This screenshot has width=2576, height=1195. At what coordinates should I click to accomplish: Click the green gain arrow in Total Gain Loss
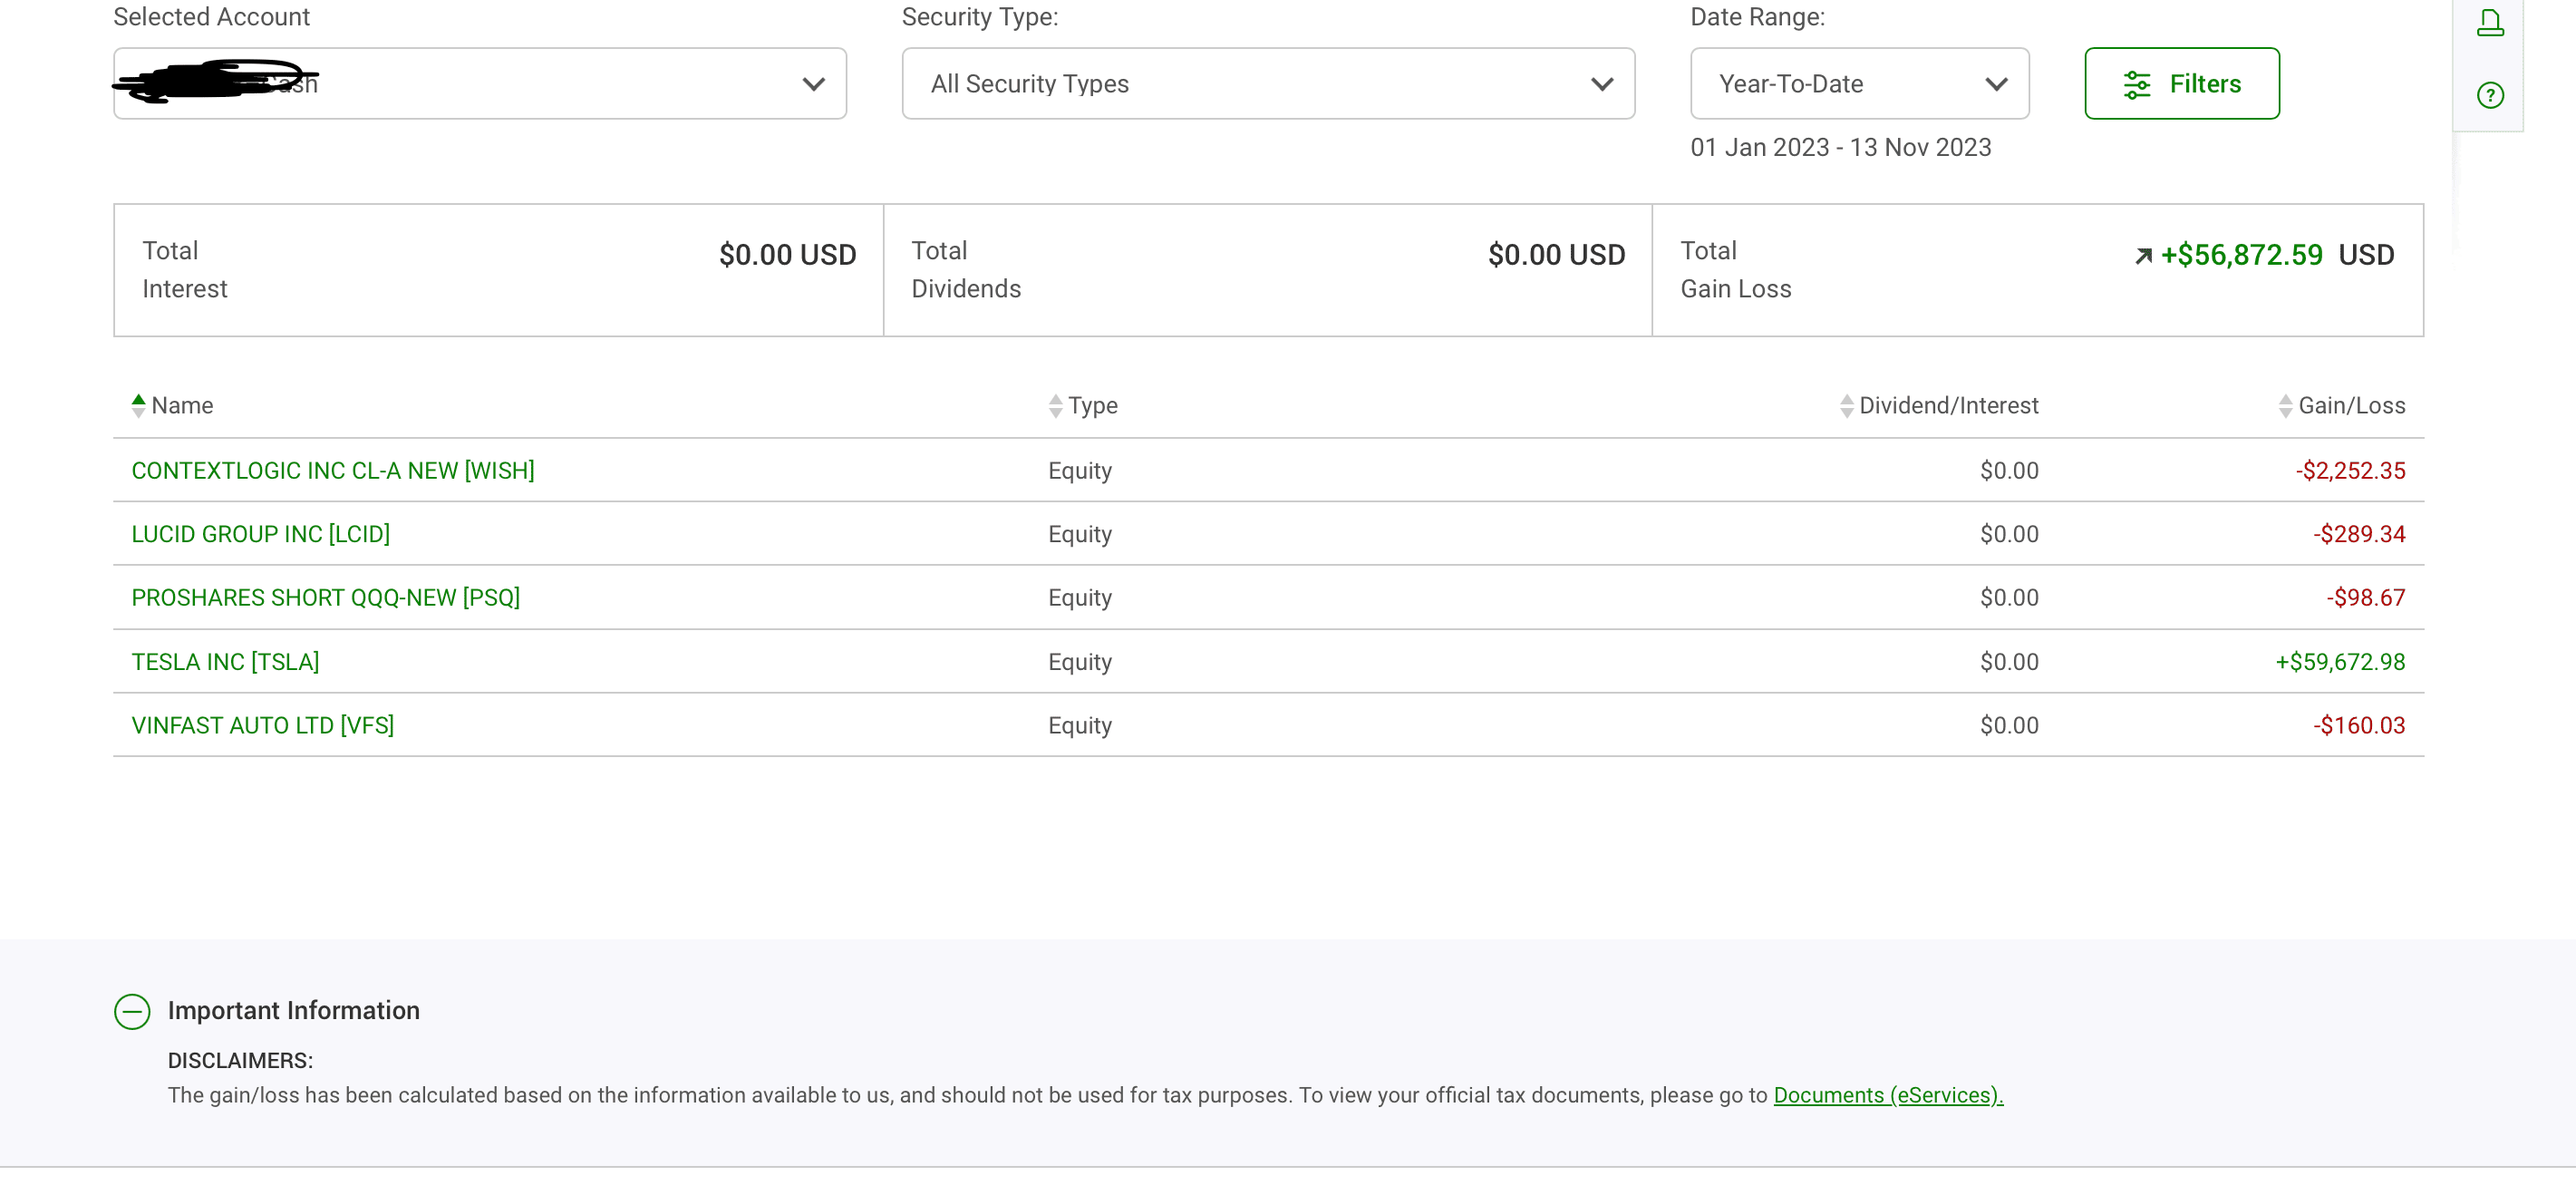coord(2143,256)
